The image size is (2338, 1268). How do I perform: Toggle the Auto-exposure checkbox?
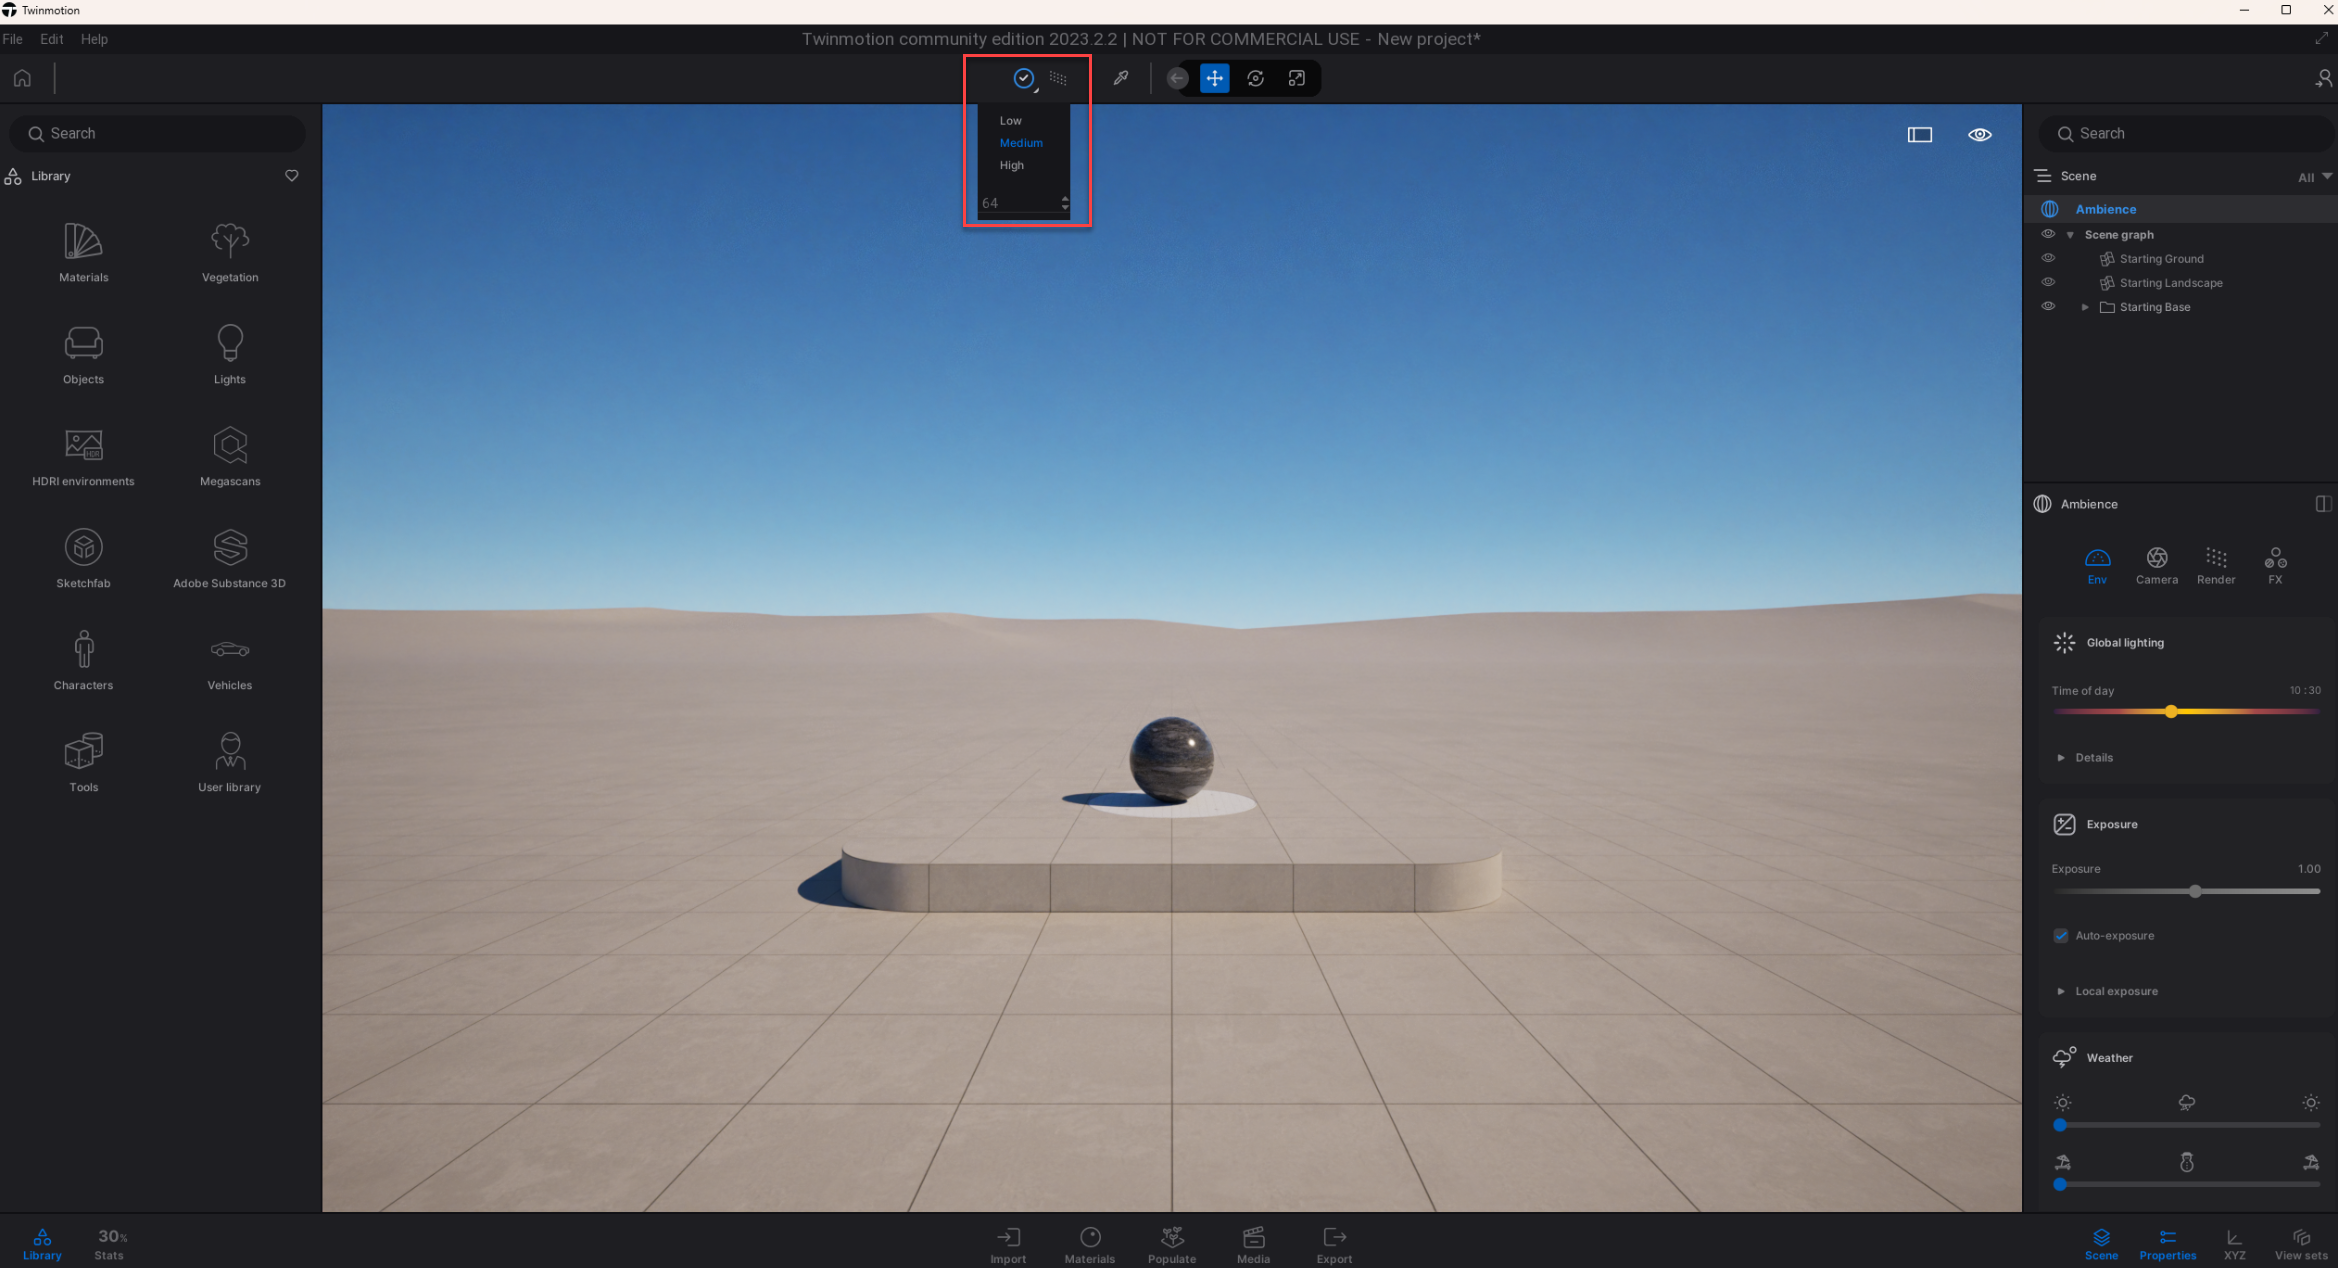(2061, 936)
